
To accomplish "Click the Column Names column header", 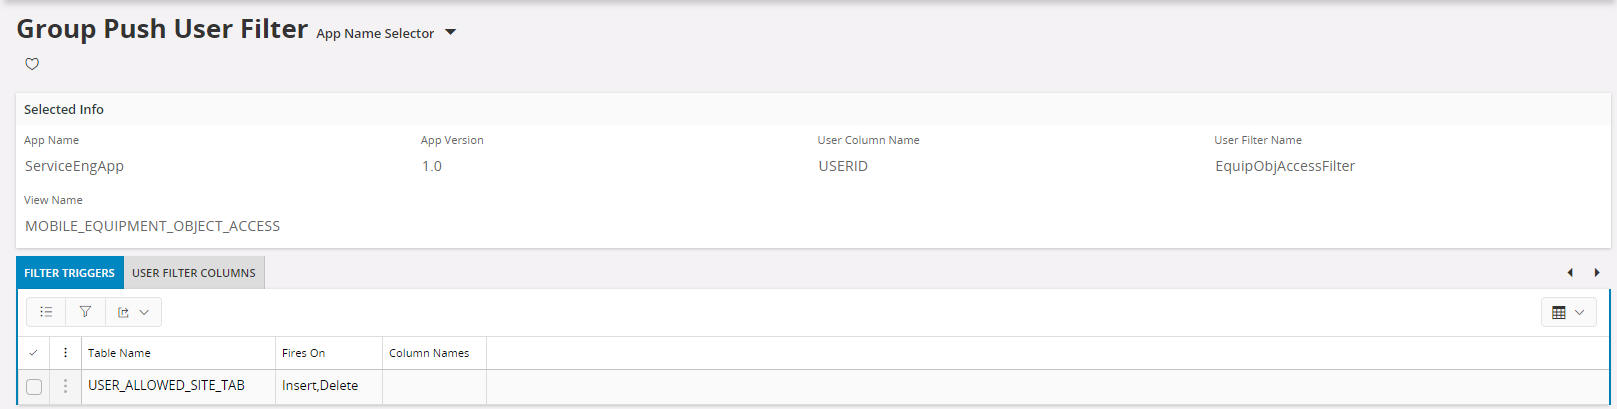I will click(x=429, y=353).
